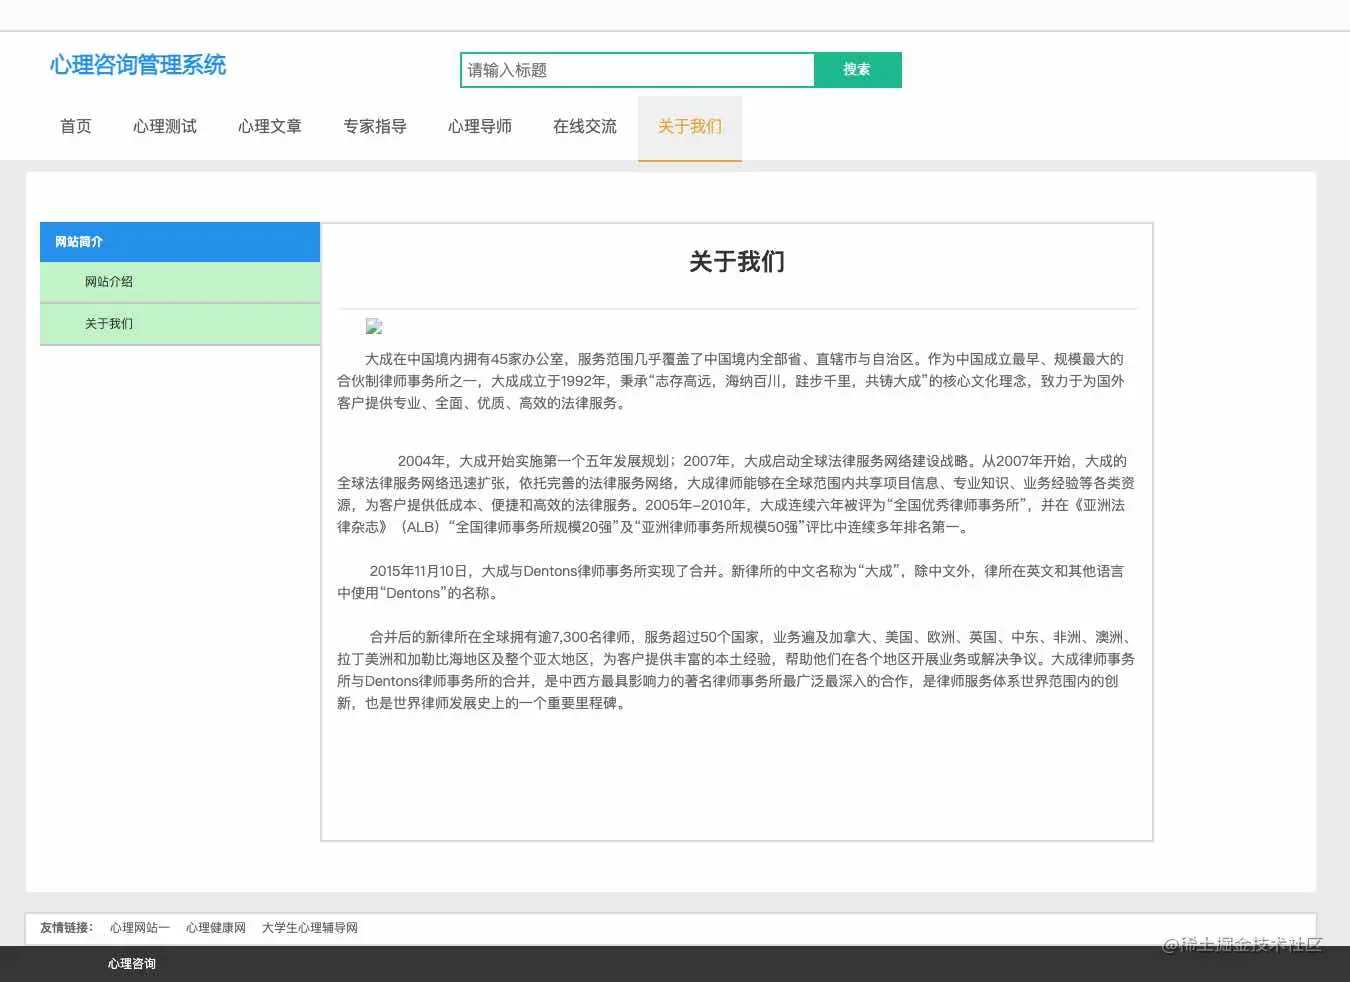Visit the 心理健康网 friendly link
This screenshot has height=982, width=1350.
point(216,928)
